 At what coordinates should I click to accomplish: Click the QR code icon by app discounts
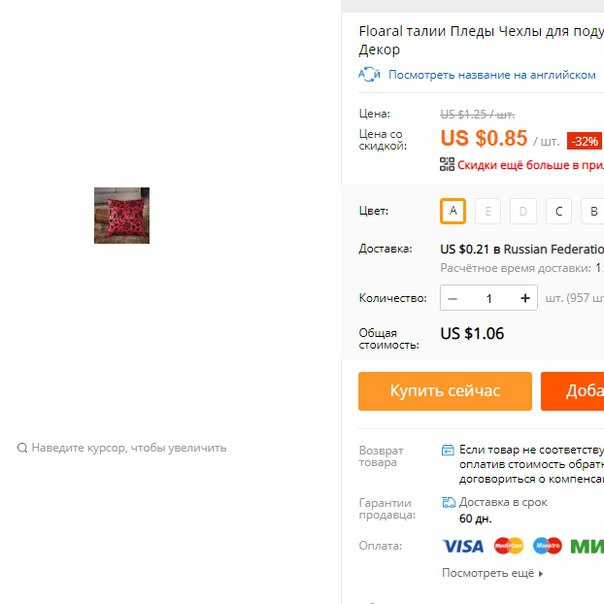(447, 164)
